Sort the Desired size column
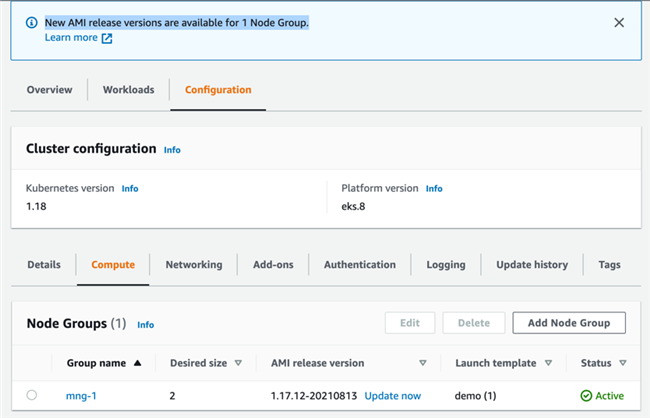Image resolution: width=650 pixels, height=418 pixels. tap(237, 363)
